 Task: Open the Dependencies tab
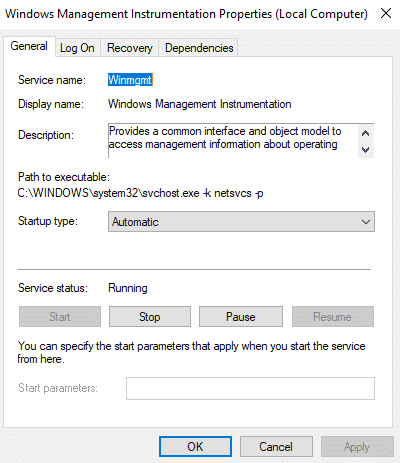pos(199,48)
